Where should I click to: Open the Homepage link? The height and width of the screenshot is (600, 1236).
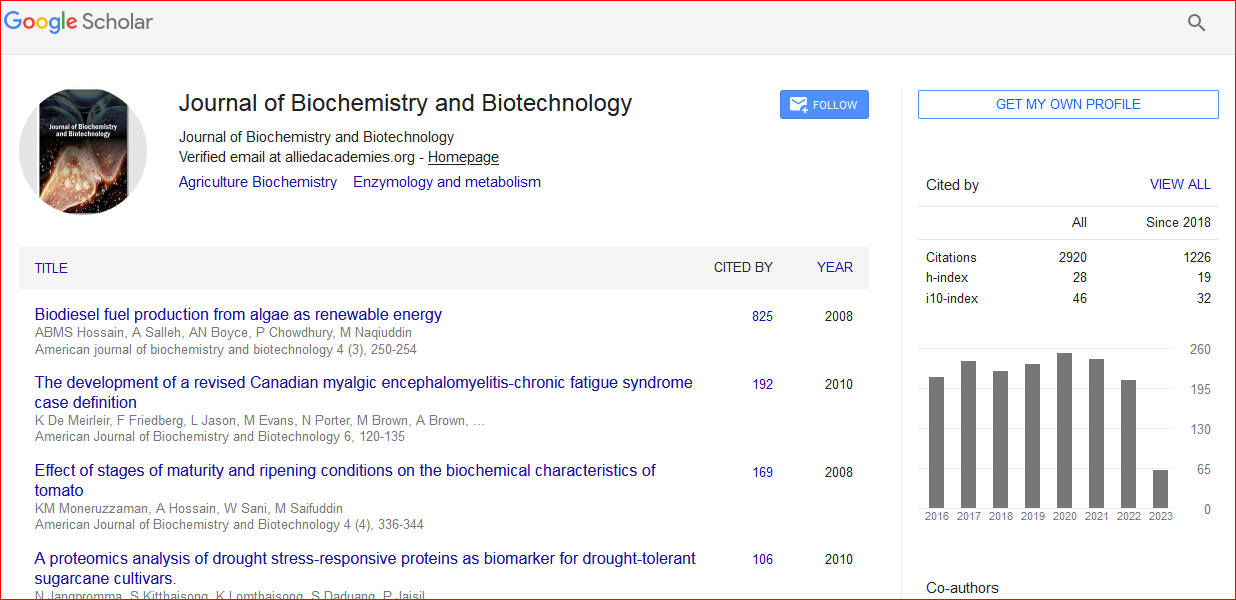pos(463,157)
